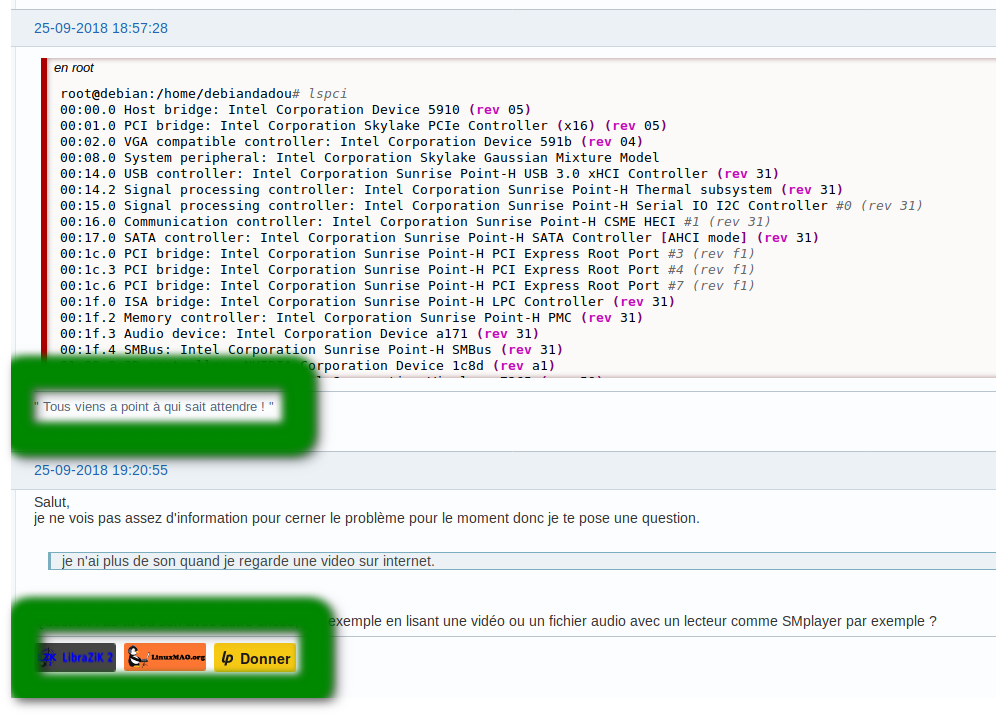The width and height of the screenshot is (996, 717).
Task: Click the 00:15.0 Serial IO I2C Controller line
Action: (491, 205)
